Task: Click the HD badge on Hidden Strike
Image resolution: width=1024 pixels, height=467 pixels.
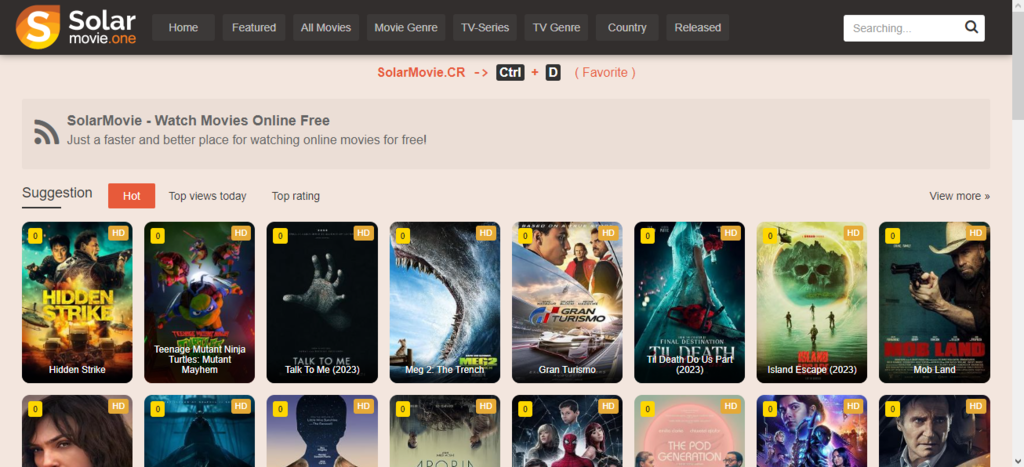Action: click(x=118, y=233)
